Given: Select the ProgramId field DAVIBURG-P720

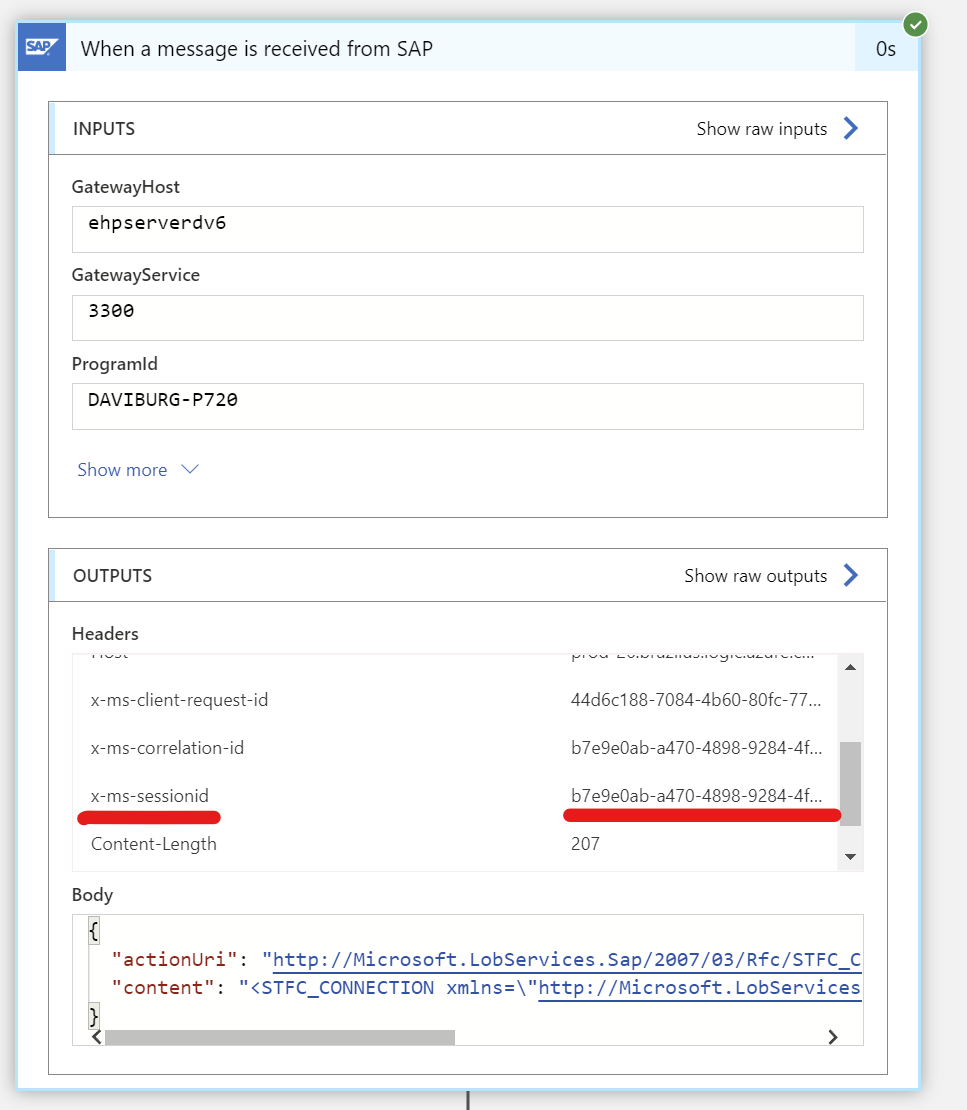Looking at the screenshot, I should pyautogui.click(x=467, y=406).
